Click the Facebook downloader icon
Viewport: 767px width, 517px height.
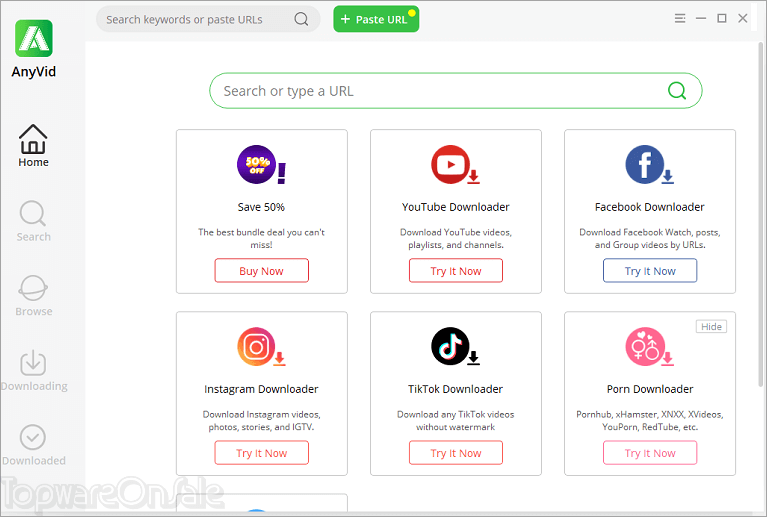649,164
